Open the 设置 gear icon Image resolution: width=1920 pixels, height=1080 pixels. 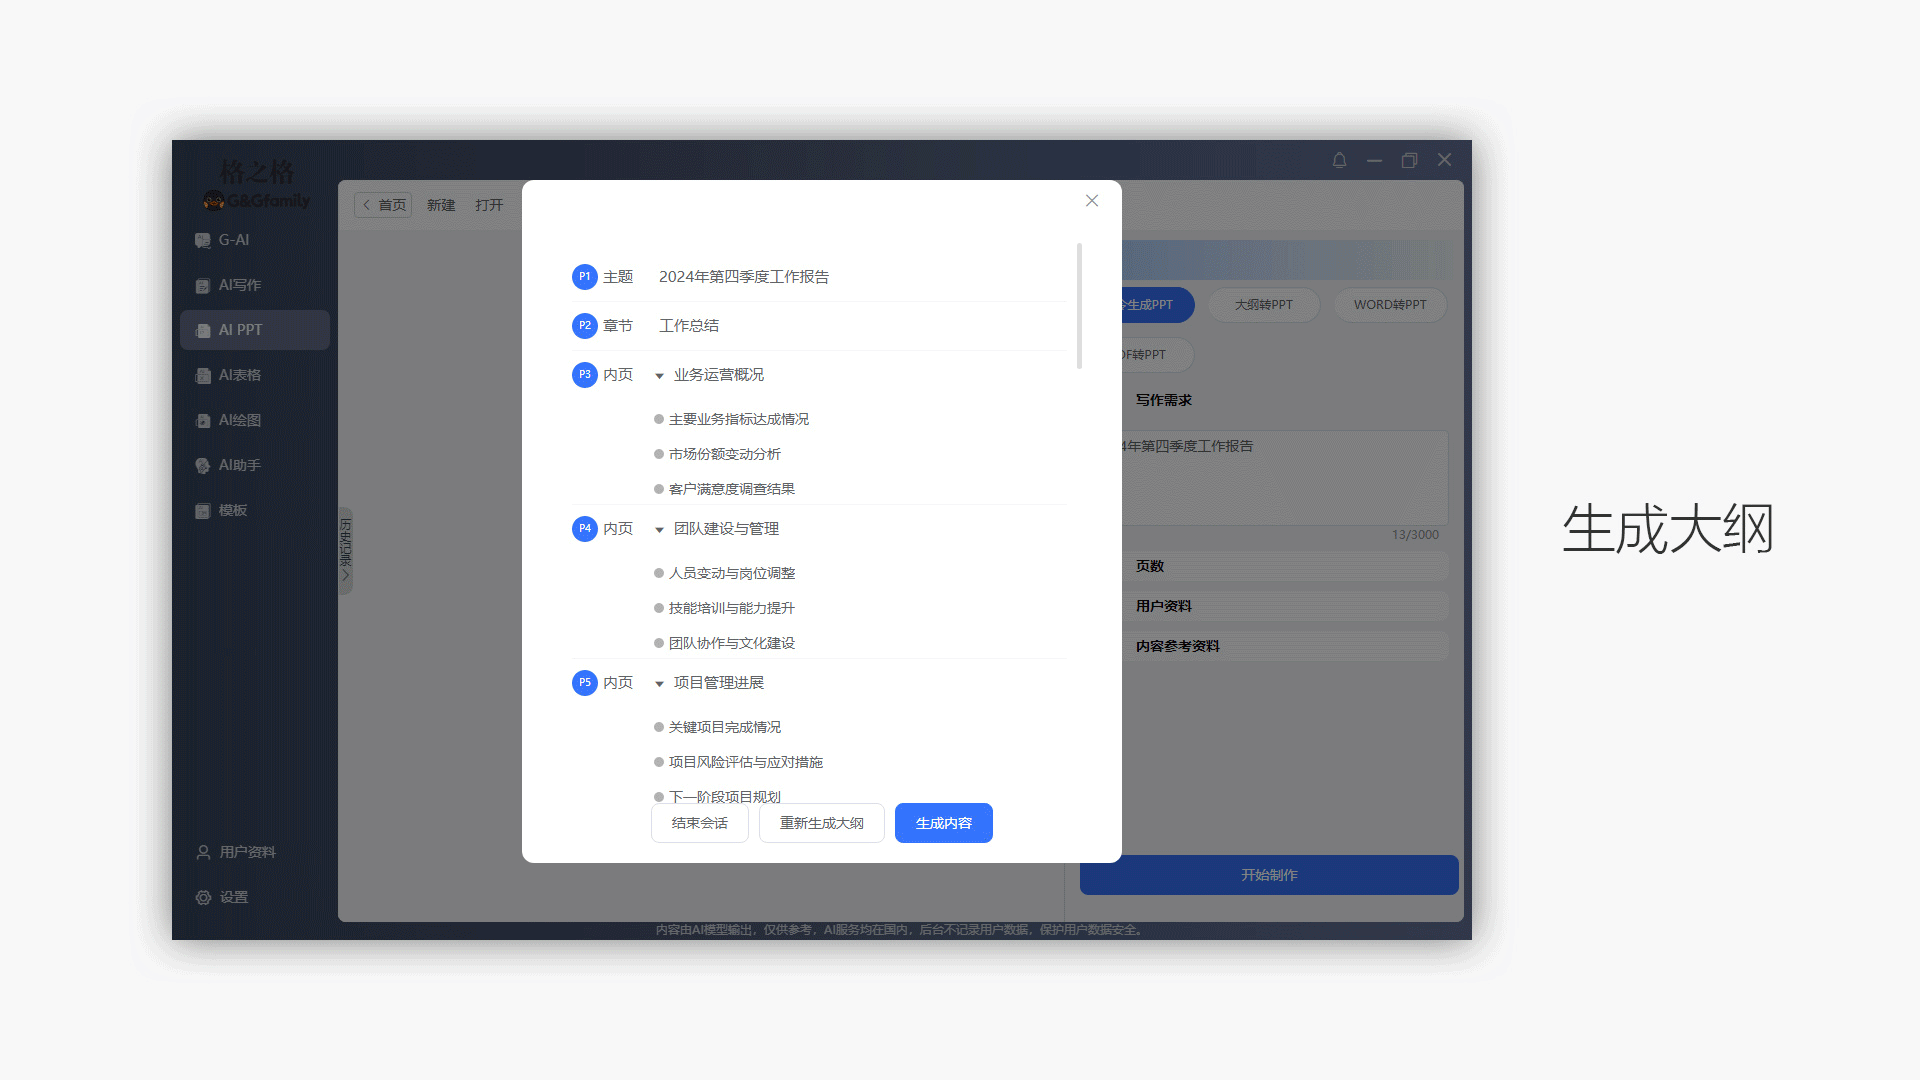click(203, 897)
